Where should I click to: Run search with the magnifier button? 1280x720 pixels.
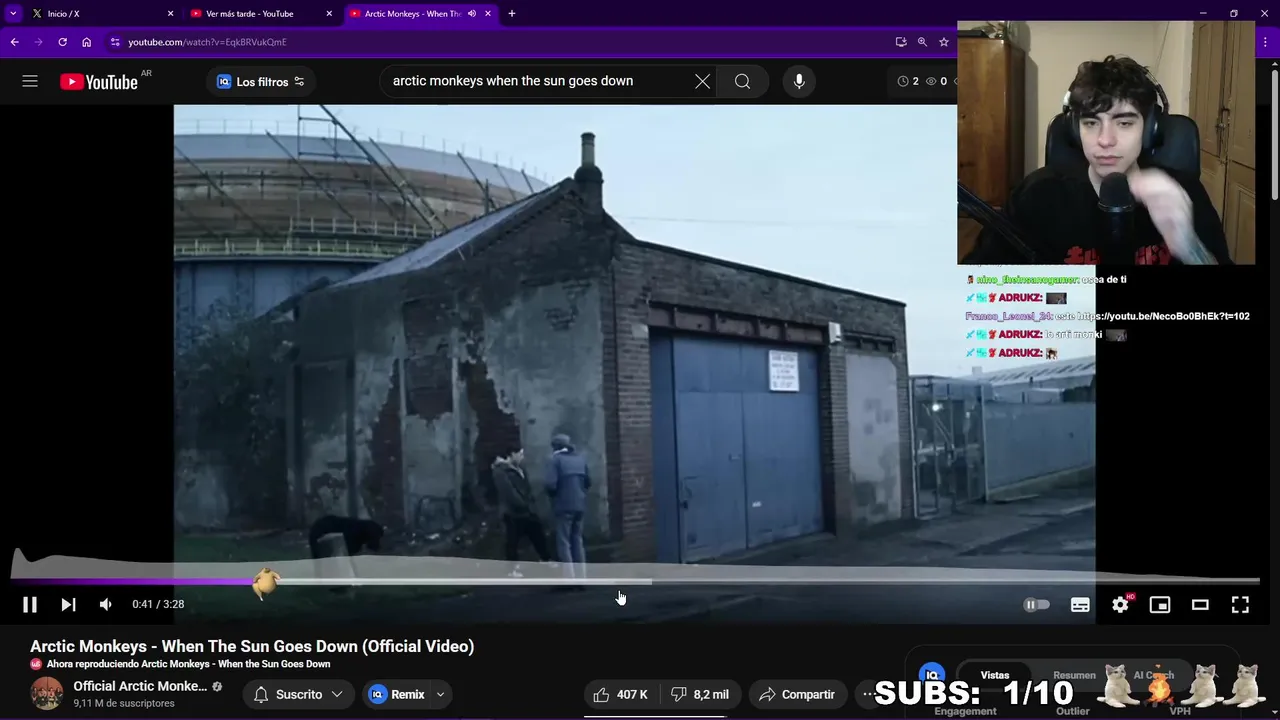[742, 81]
